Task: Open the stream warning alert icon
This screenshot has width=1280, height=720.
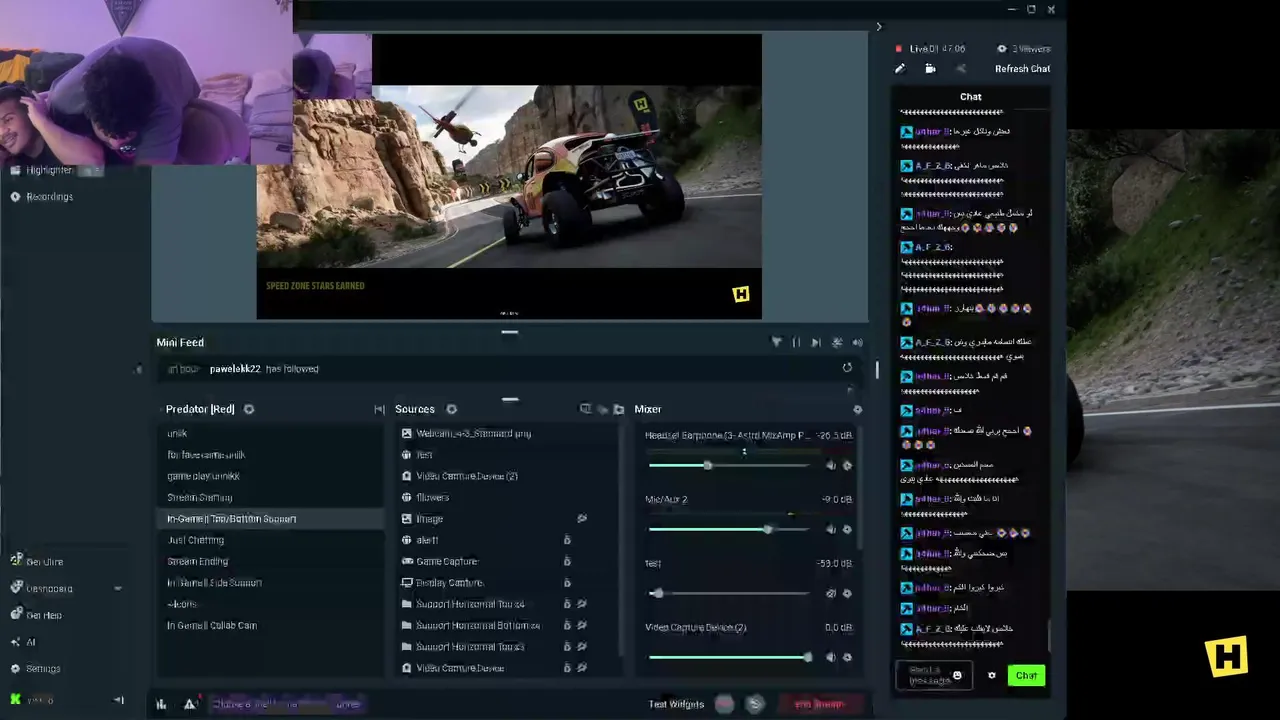Action: coord(190,704)
